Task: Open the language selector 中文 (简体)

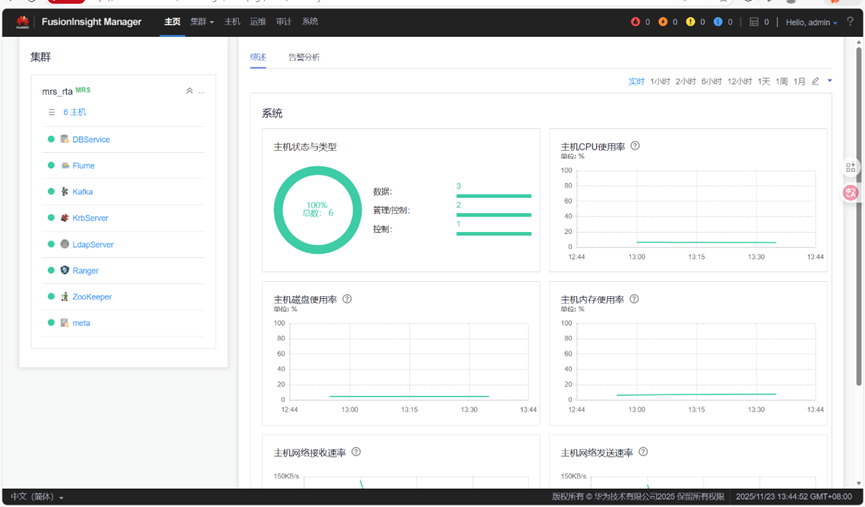Action: click(x=37, y=497)
